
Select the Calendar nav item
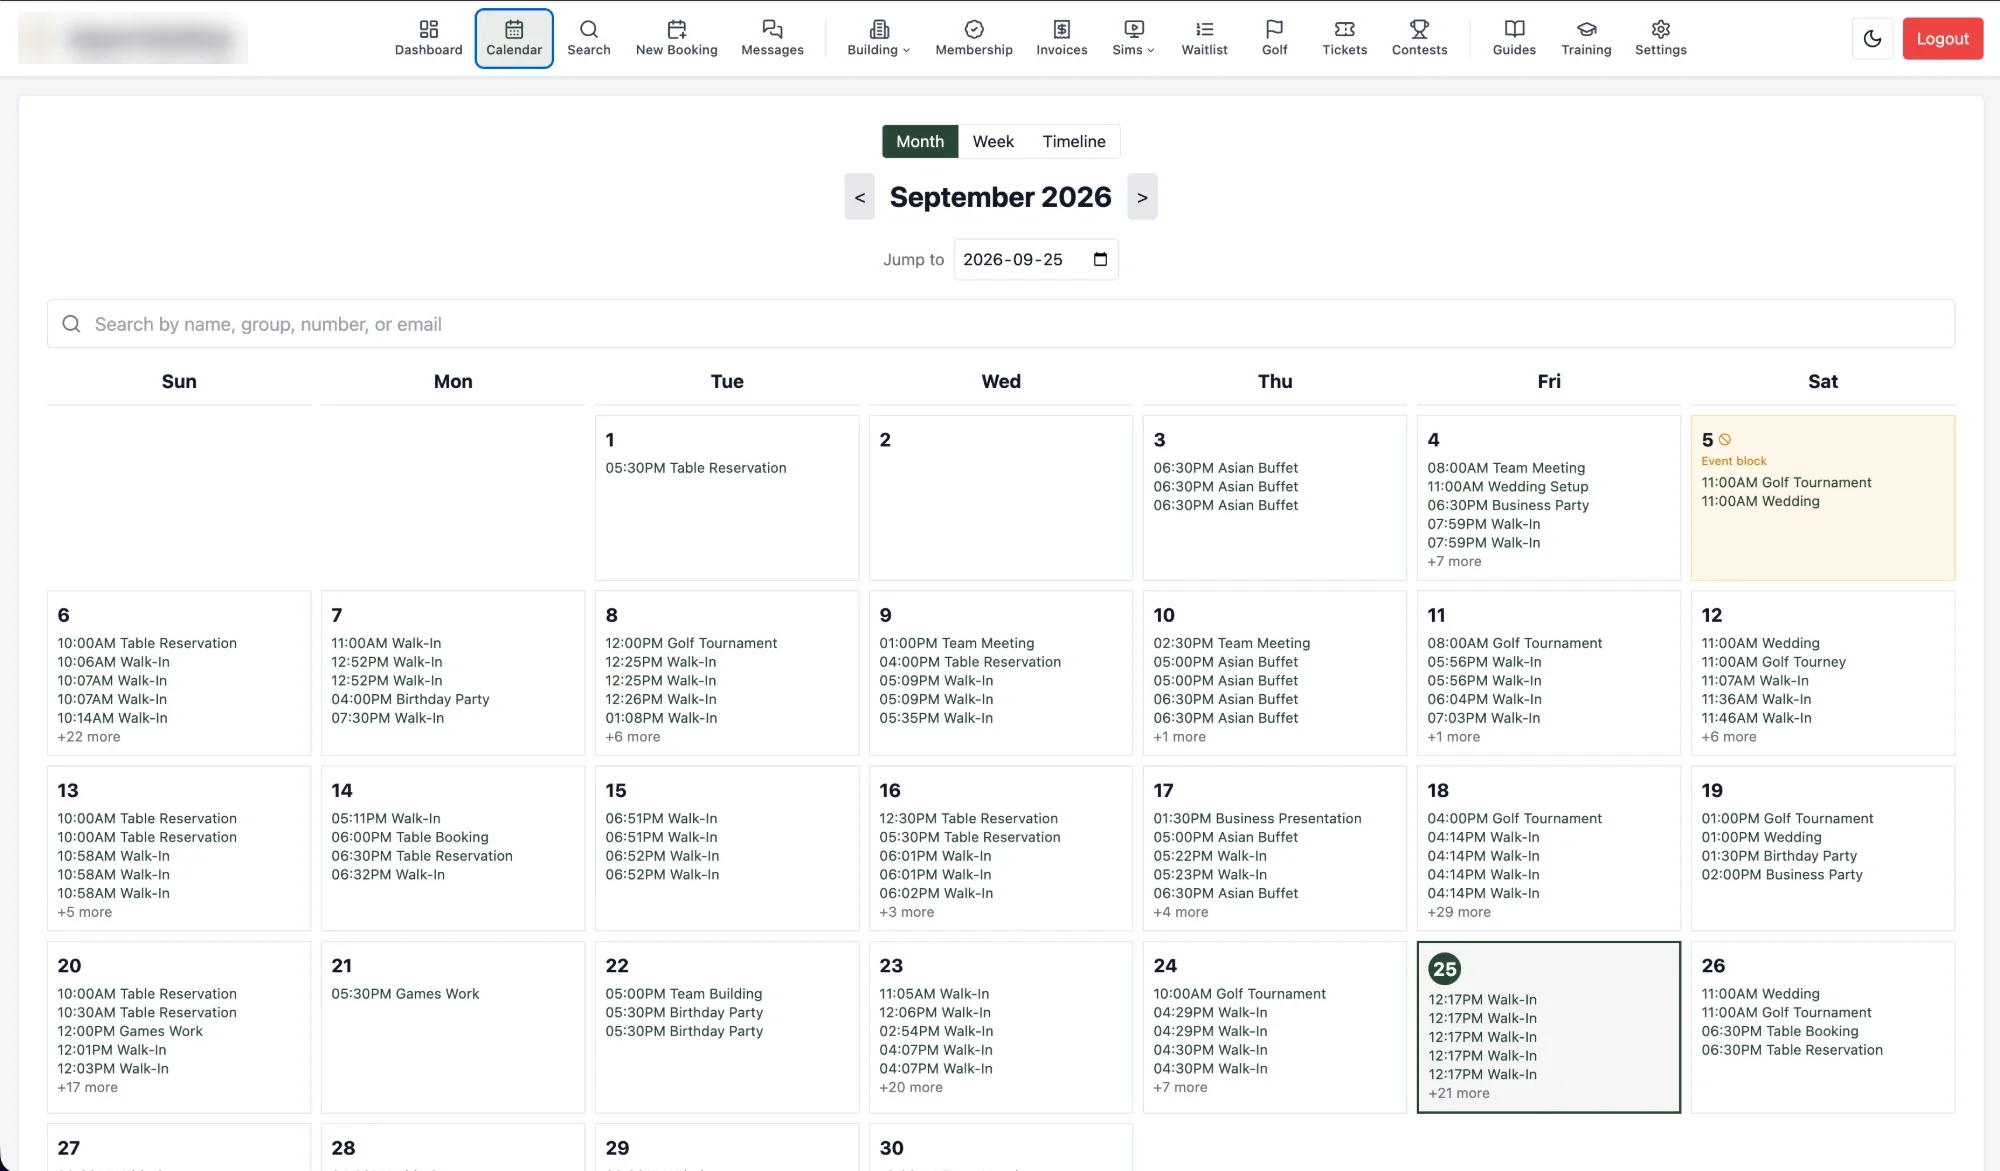pyautogui.click(x=514, y=38)
